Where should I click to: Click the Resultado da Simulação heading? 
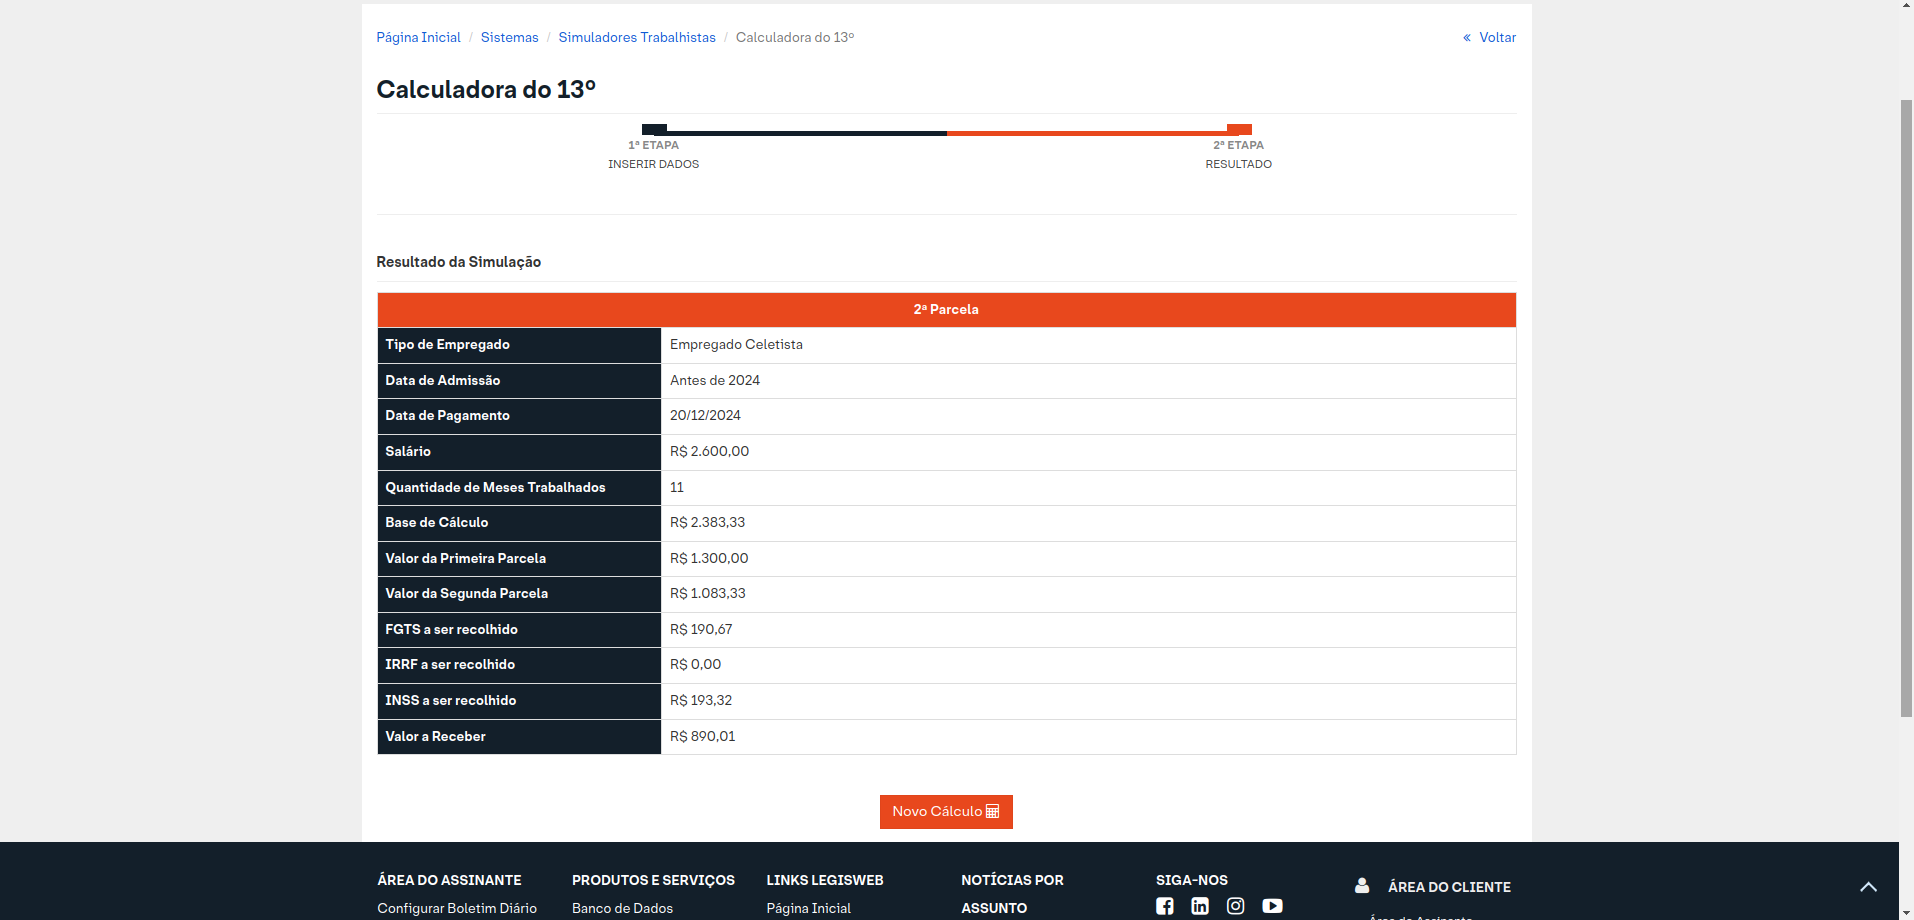click(458, 262)
